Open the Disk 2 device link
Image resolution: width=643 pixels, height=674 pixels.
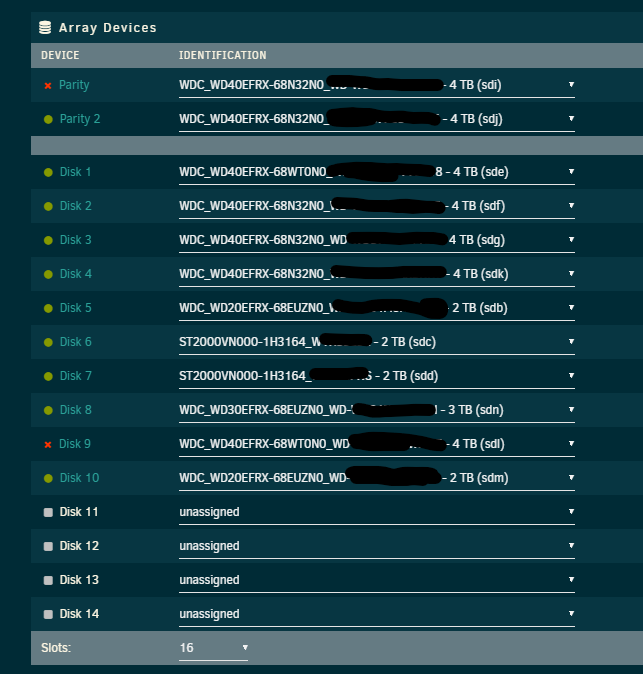click(x=76, y=206)
